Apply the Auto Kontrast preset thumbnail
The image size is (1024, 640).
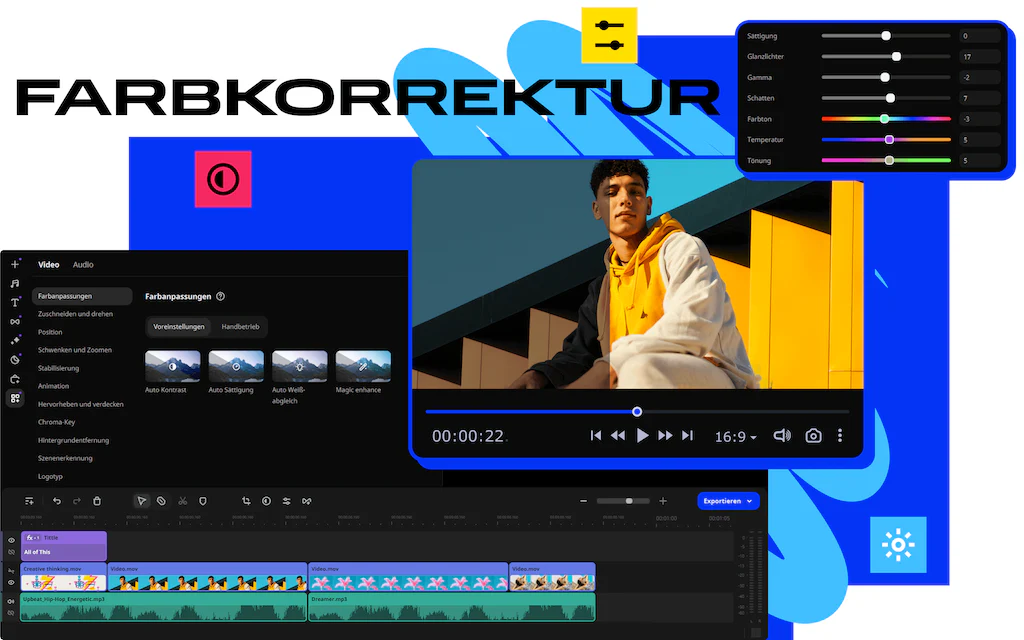click(172, 366)
